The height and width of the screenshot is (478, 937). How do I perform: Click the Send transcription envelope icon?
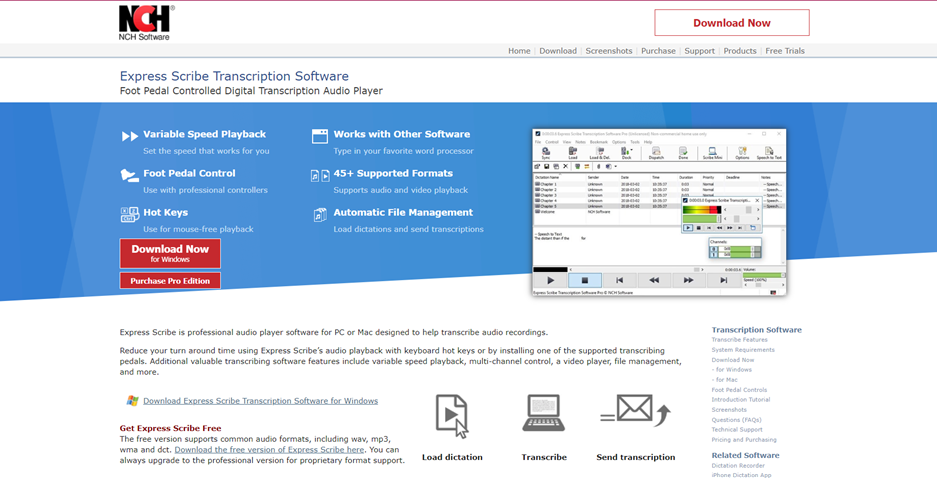[x=634, y=410]
